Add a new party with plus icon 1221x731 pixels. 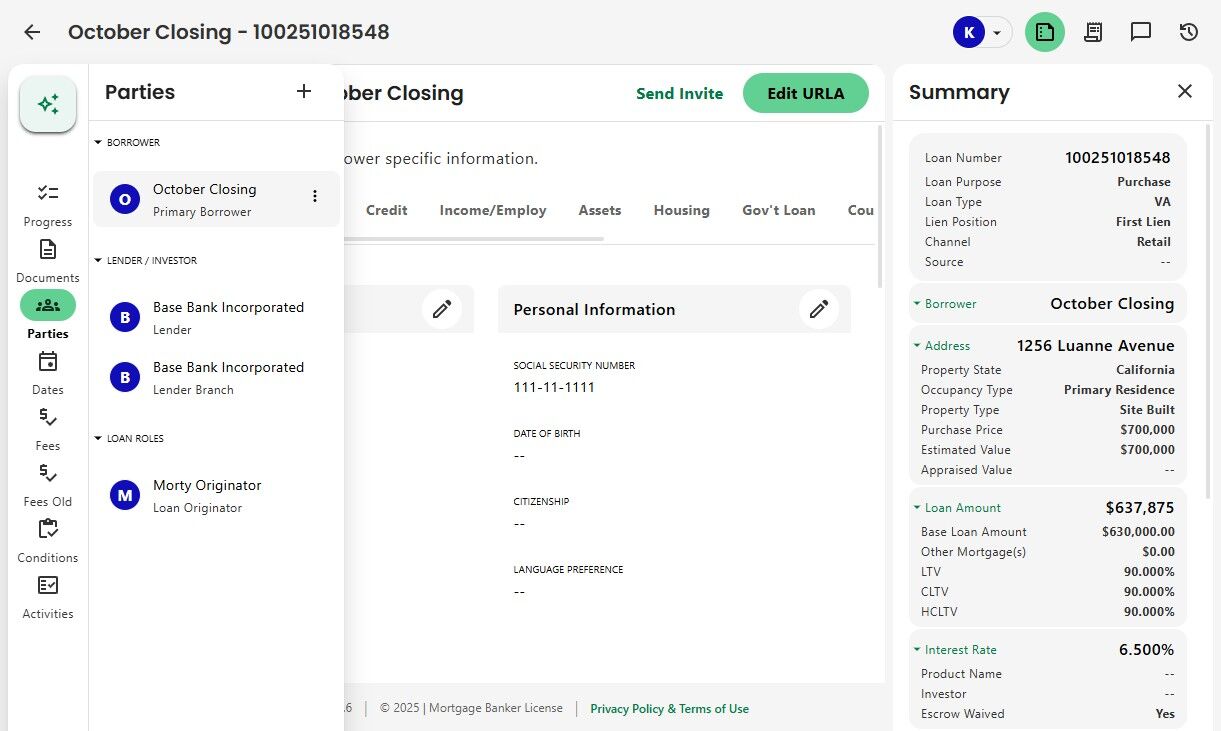304,92
